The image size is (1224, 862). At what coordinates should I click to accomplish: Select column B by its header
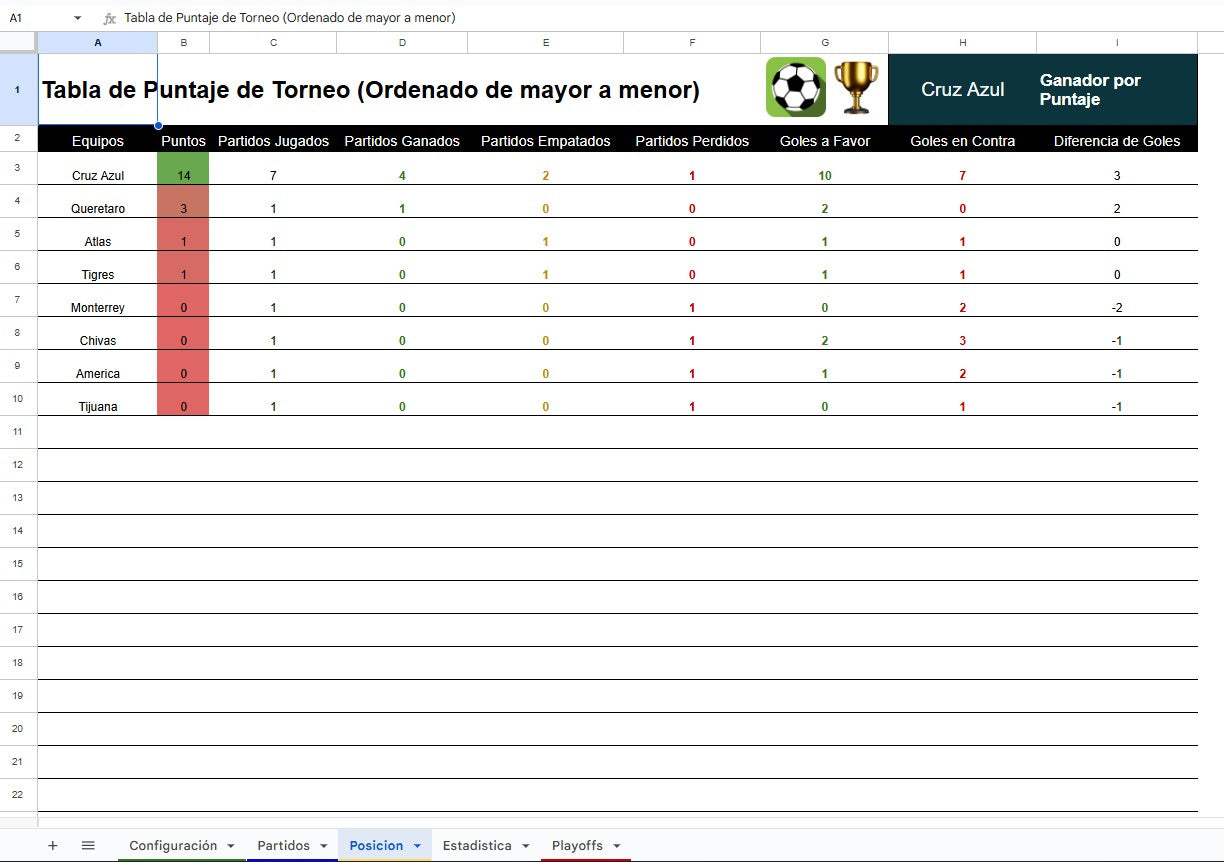(183, 41)
